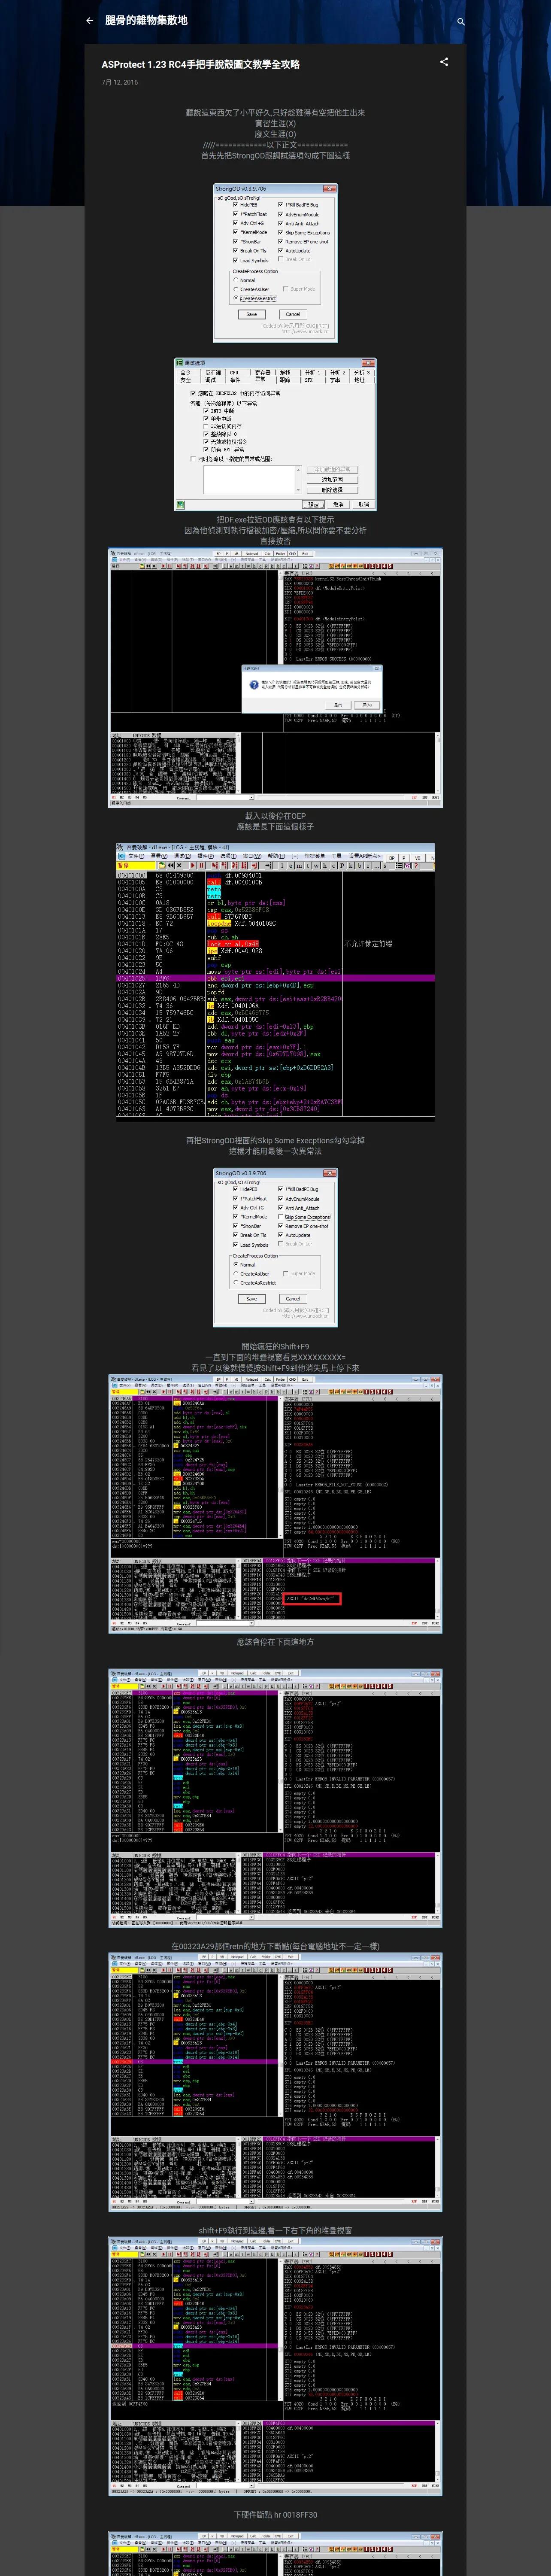Screen dimensions: 551x2576
Task: Click the post title ASProtect 1.23 RC4
Action: pos(200,64)
